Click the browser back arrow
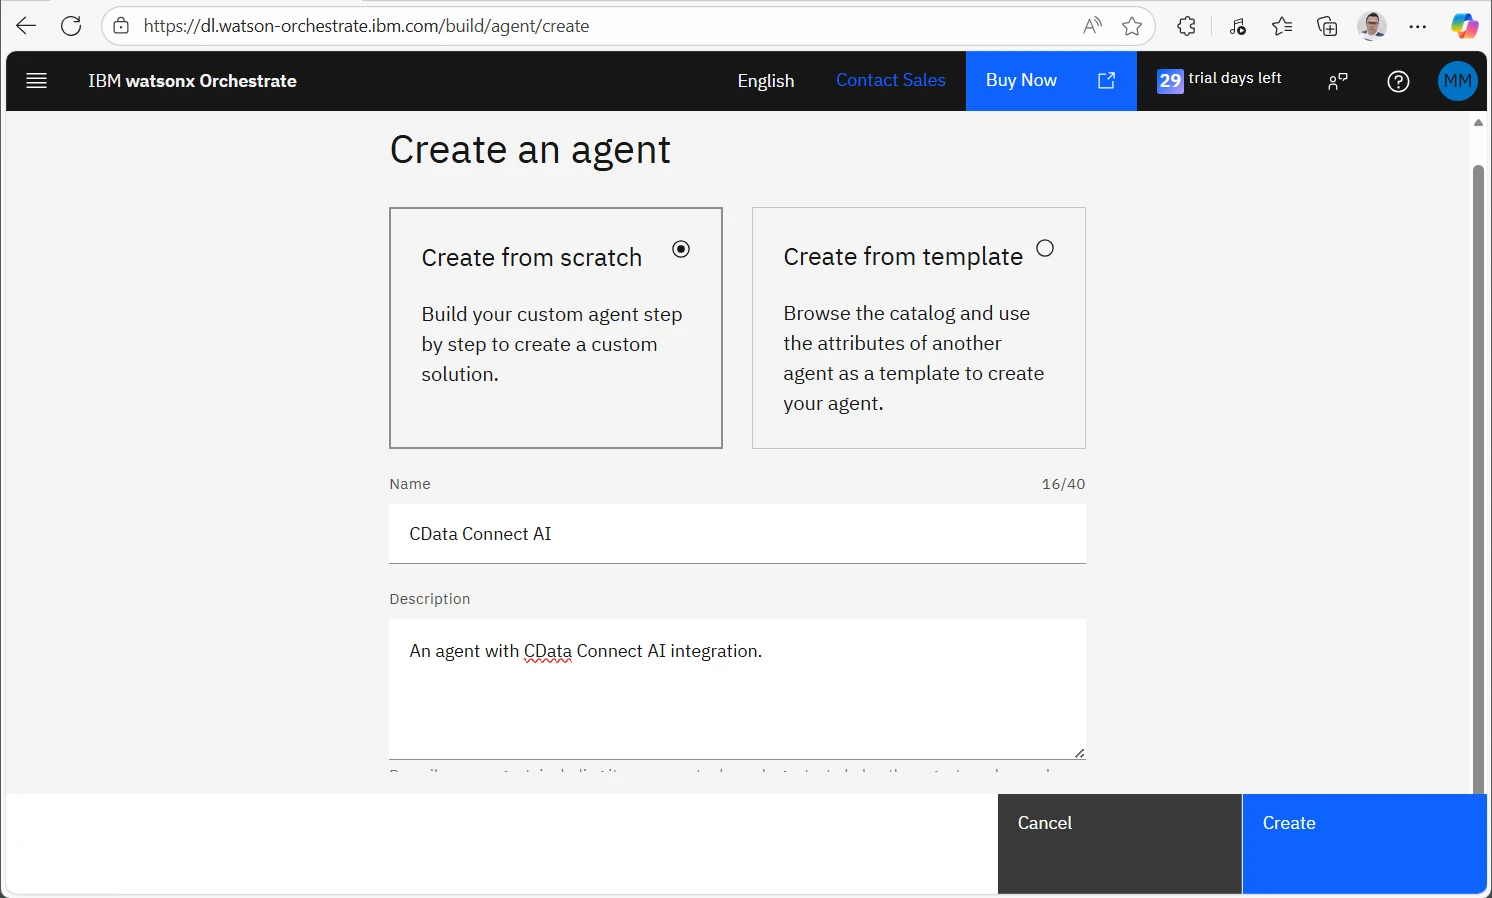 point(26,26)
